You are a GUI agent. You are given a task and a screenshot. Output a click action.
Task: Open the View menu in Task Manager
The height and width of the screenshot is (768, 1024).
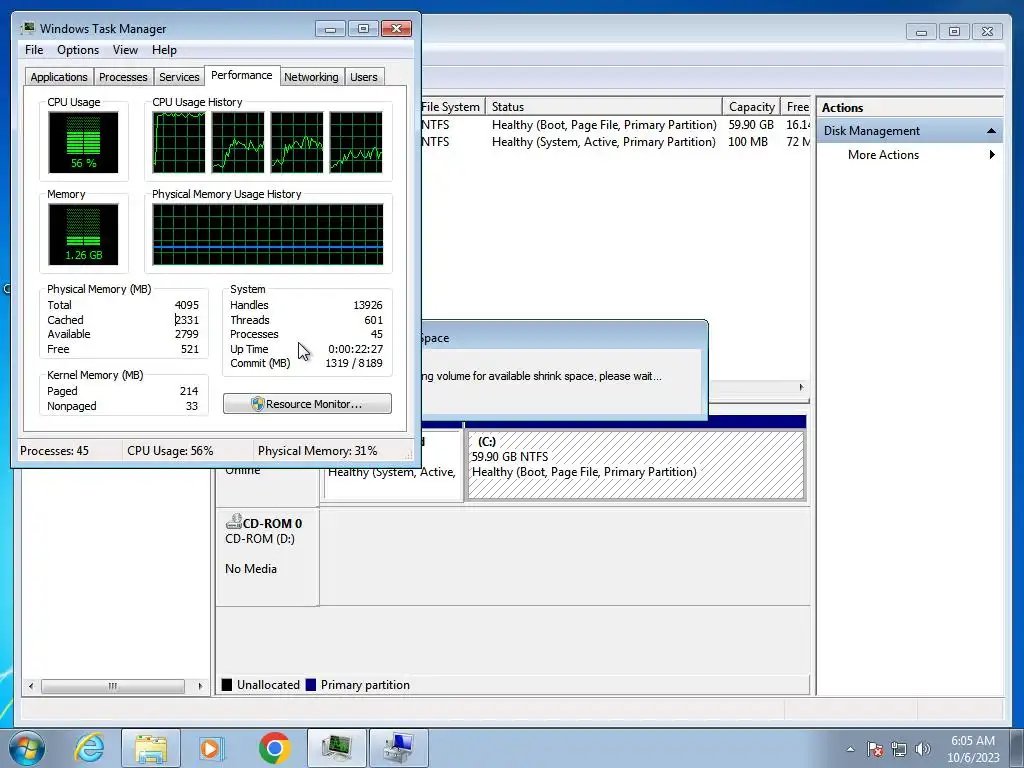click(x=125, y=50)
